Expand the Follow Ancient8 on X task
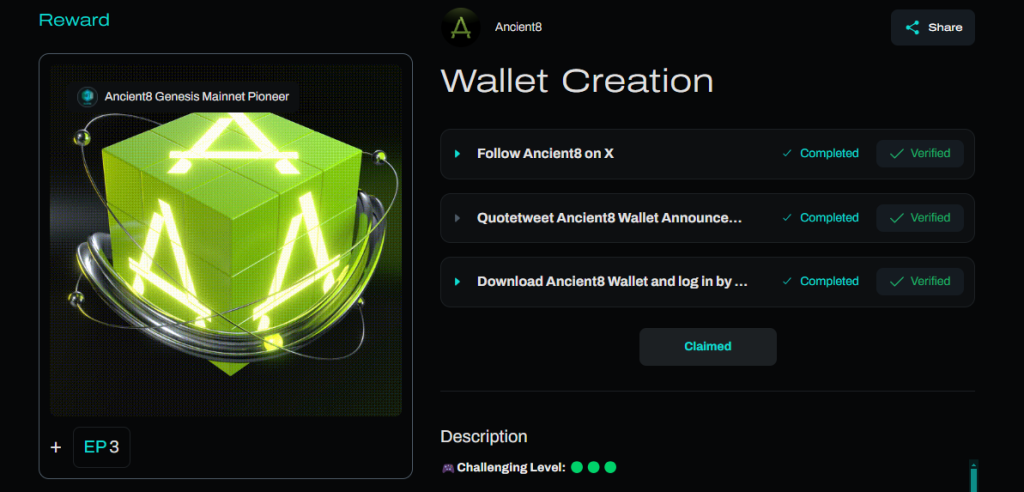Image resolution: width=1024 pixels, height=492 pixels. pos(457,154)
